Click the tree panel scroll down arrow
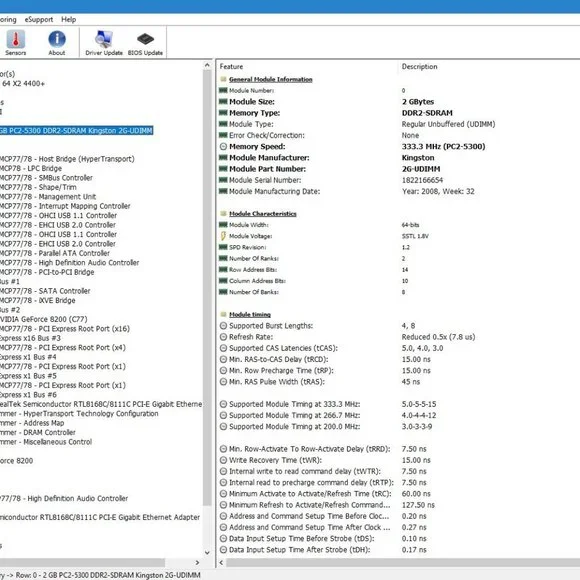Viewport: 580px width, 580px height. tap(207, 553)
